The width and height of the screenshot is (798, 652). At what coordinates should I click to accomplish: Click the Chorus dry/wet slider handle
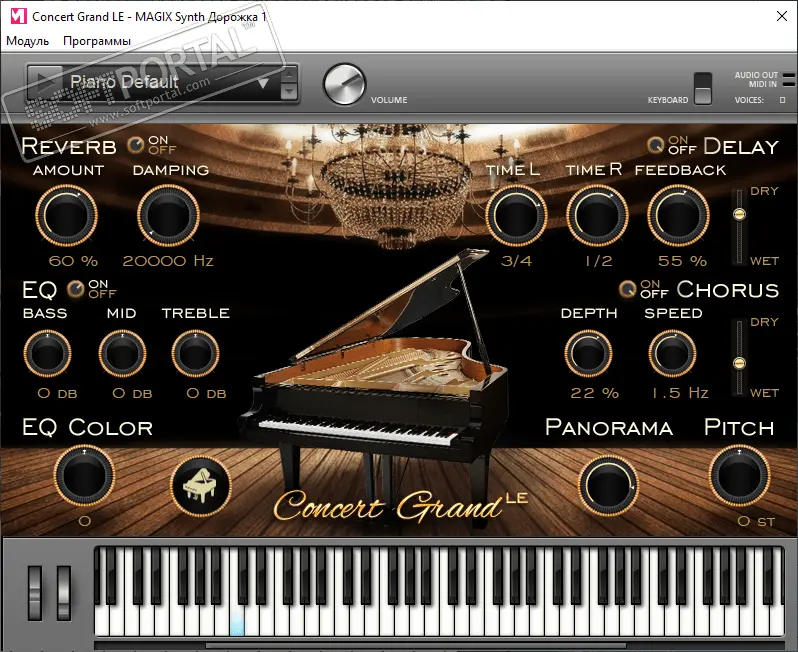click(x=739, y=363)
